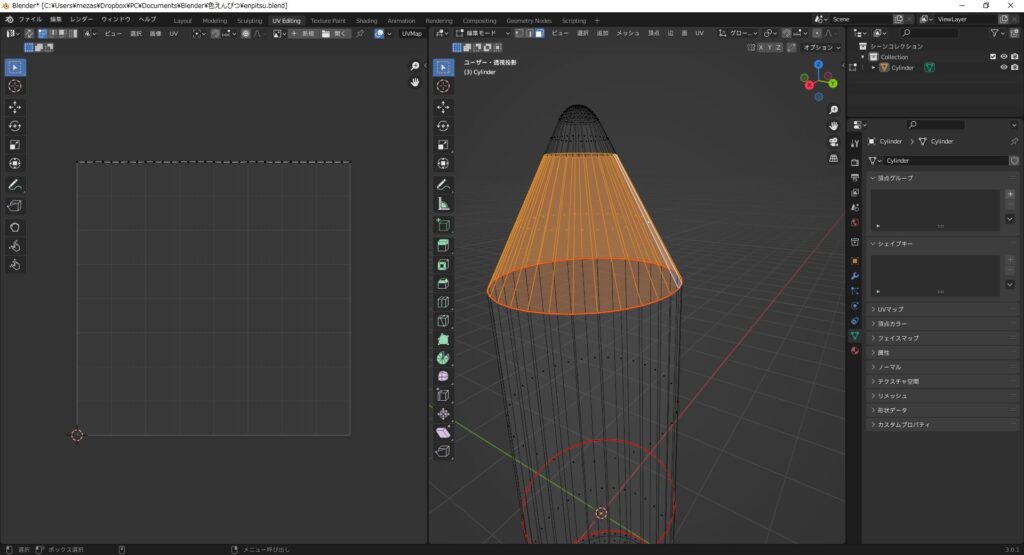Open the Modifier properties wrench tab
The width and height of the screenshot is (1024, 555).
pos(854,275)
